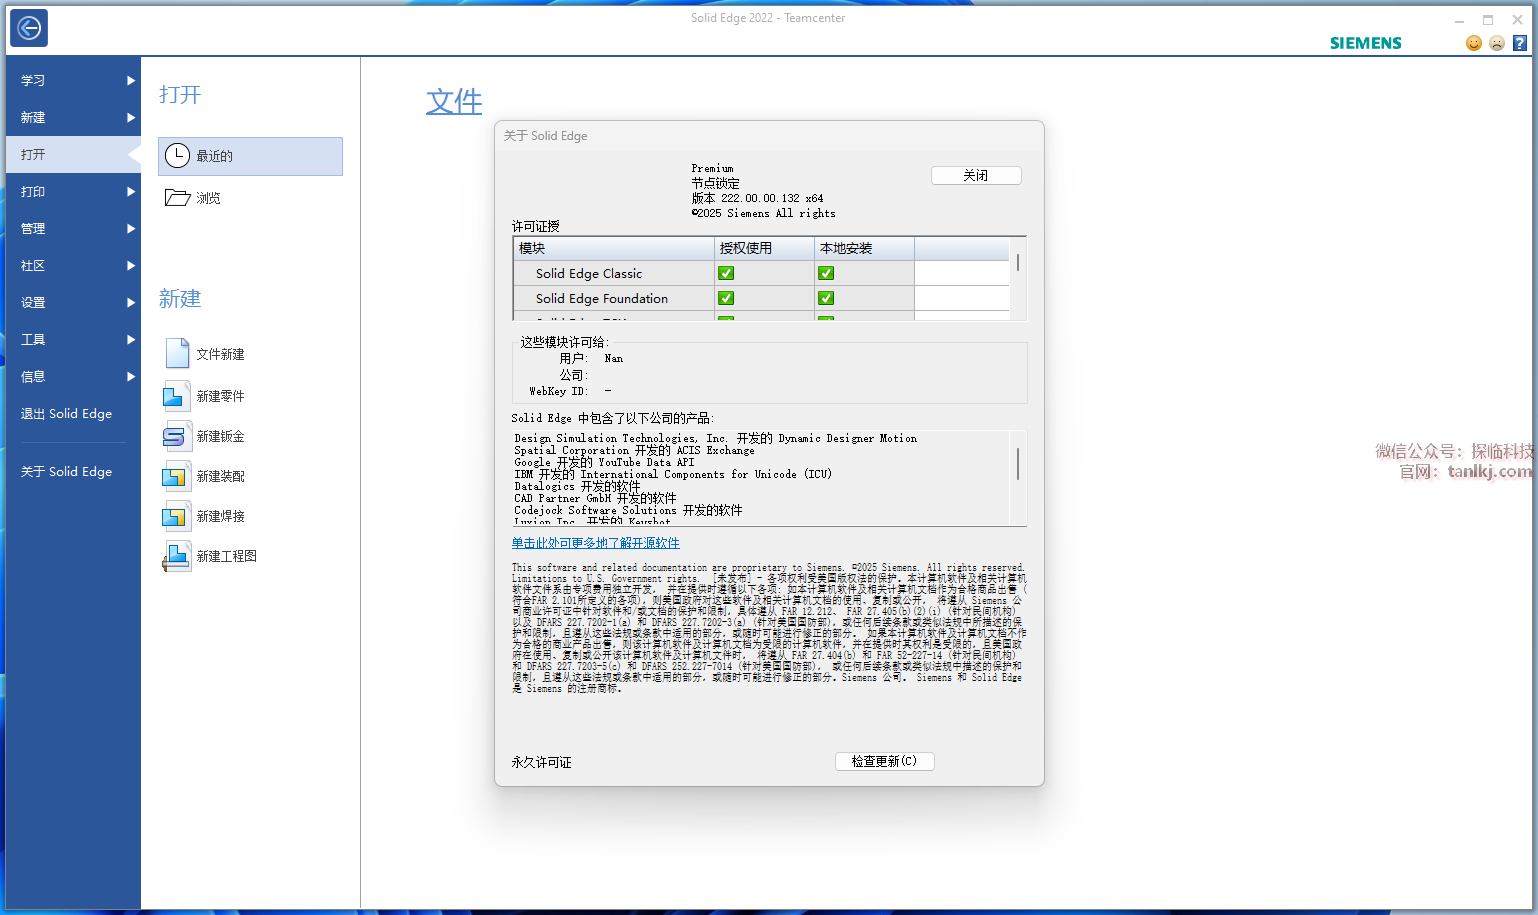Image resolution: width=1538 pixels, height=915 pixels.
Task: Click the 永久许可证 license text
Action: click(541, 762)
